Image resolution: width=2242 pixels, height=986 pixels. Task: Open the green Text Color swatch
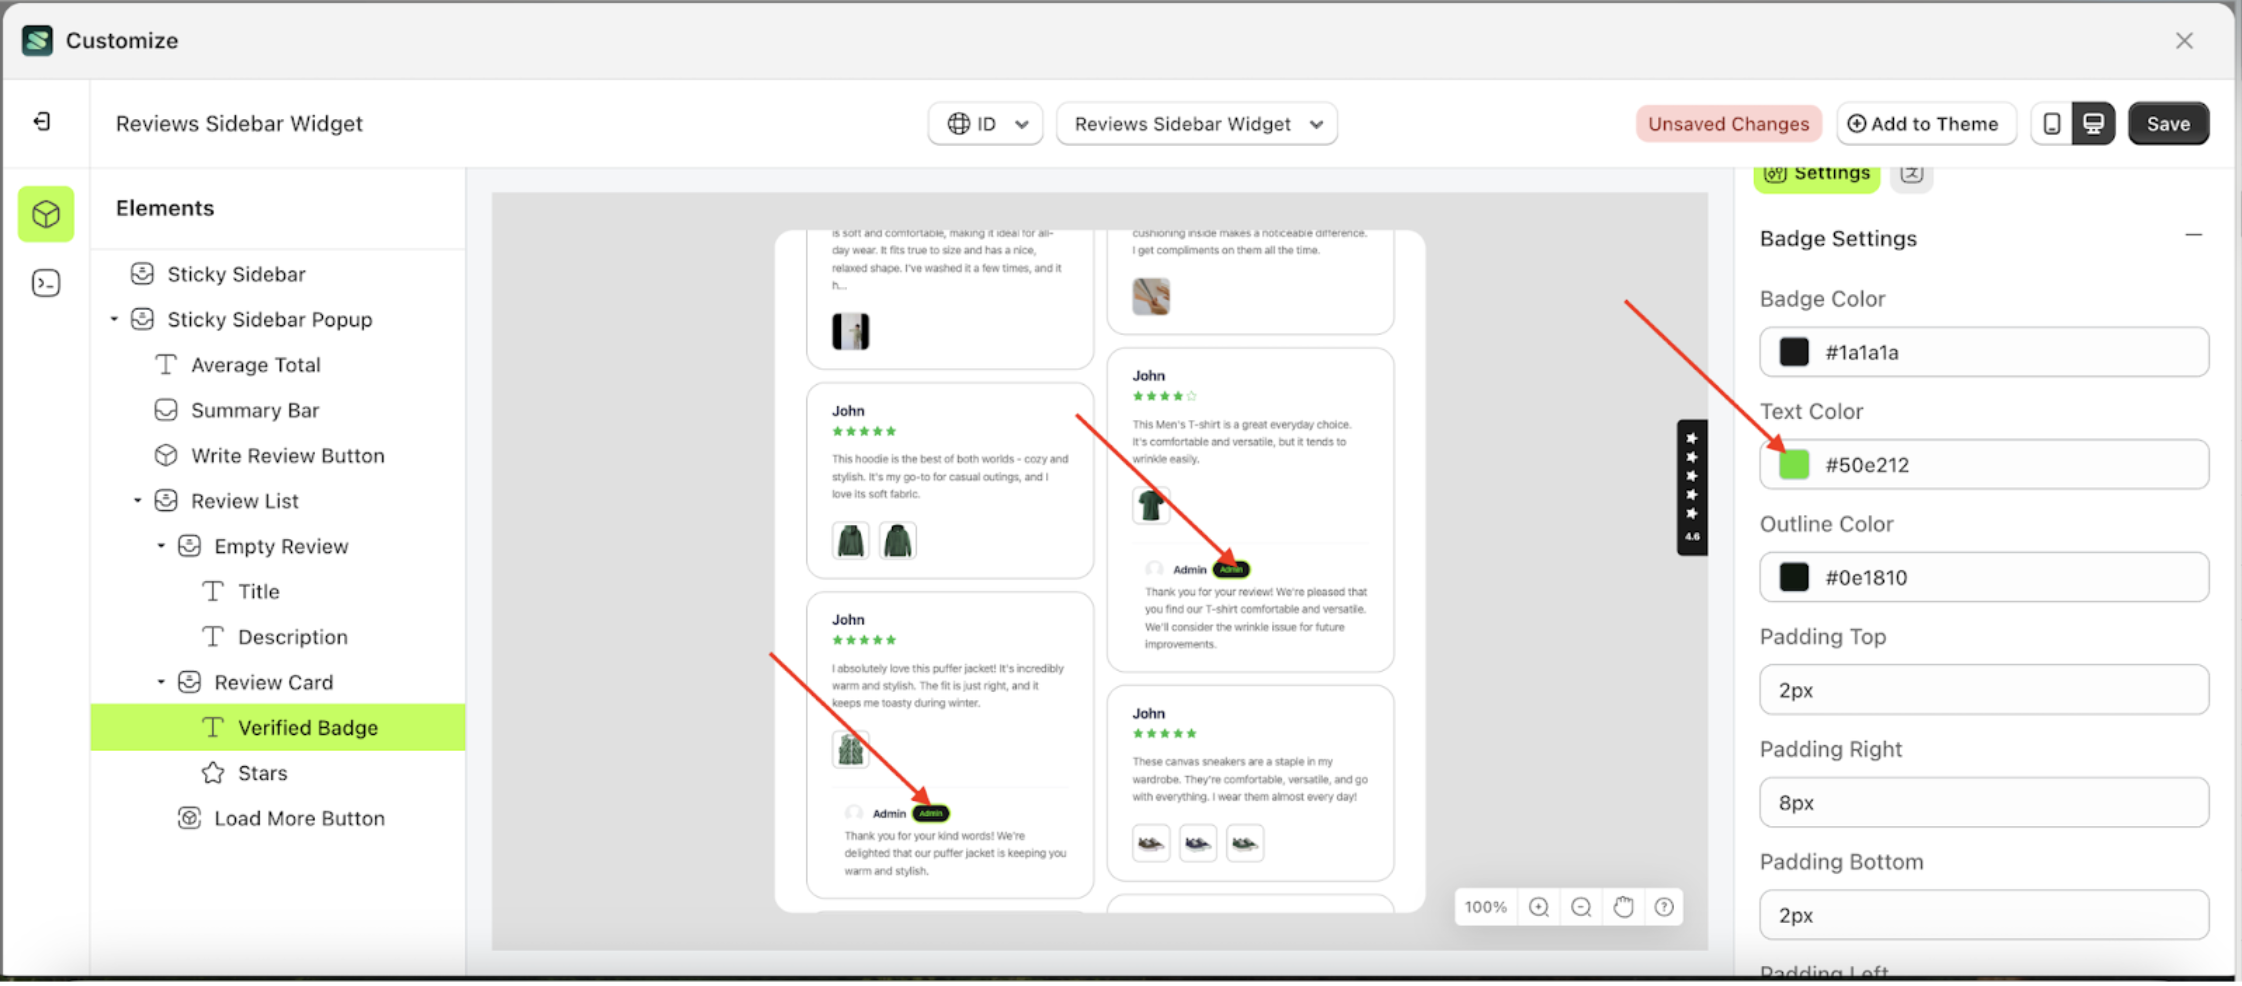click(1794, 465)
